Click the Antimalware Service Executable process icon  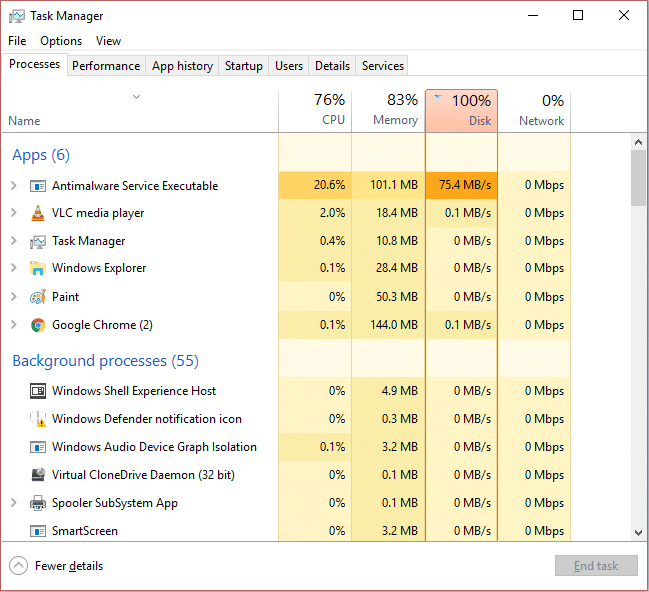pos(38,186)
